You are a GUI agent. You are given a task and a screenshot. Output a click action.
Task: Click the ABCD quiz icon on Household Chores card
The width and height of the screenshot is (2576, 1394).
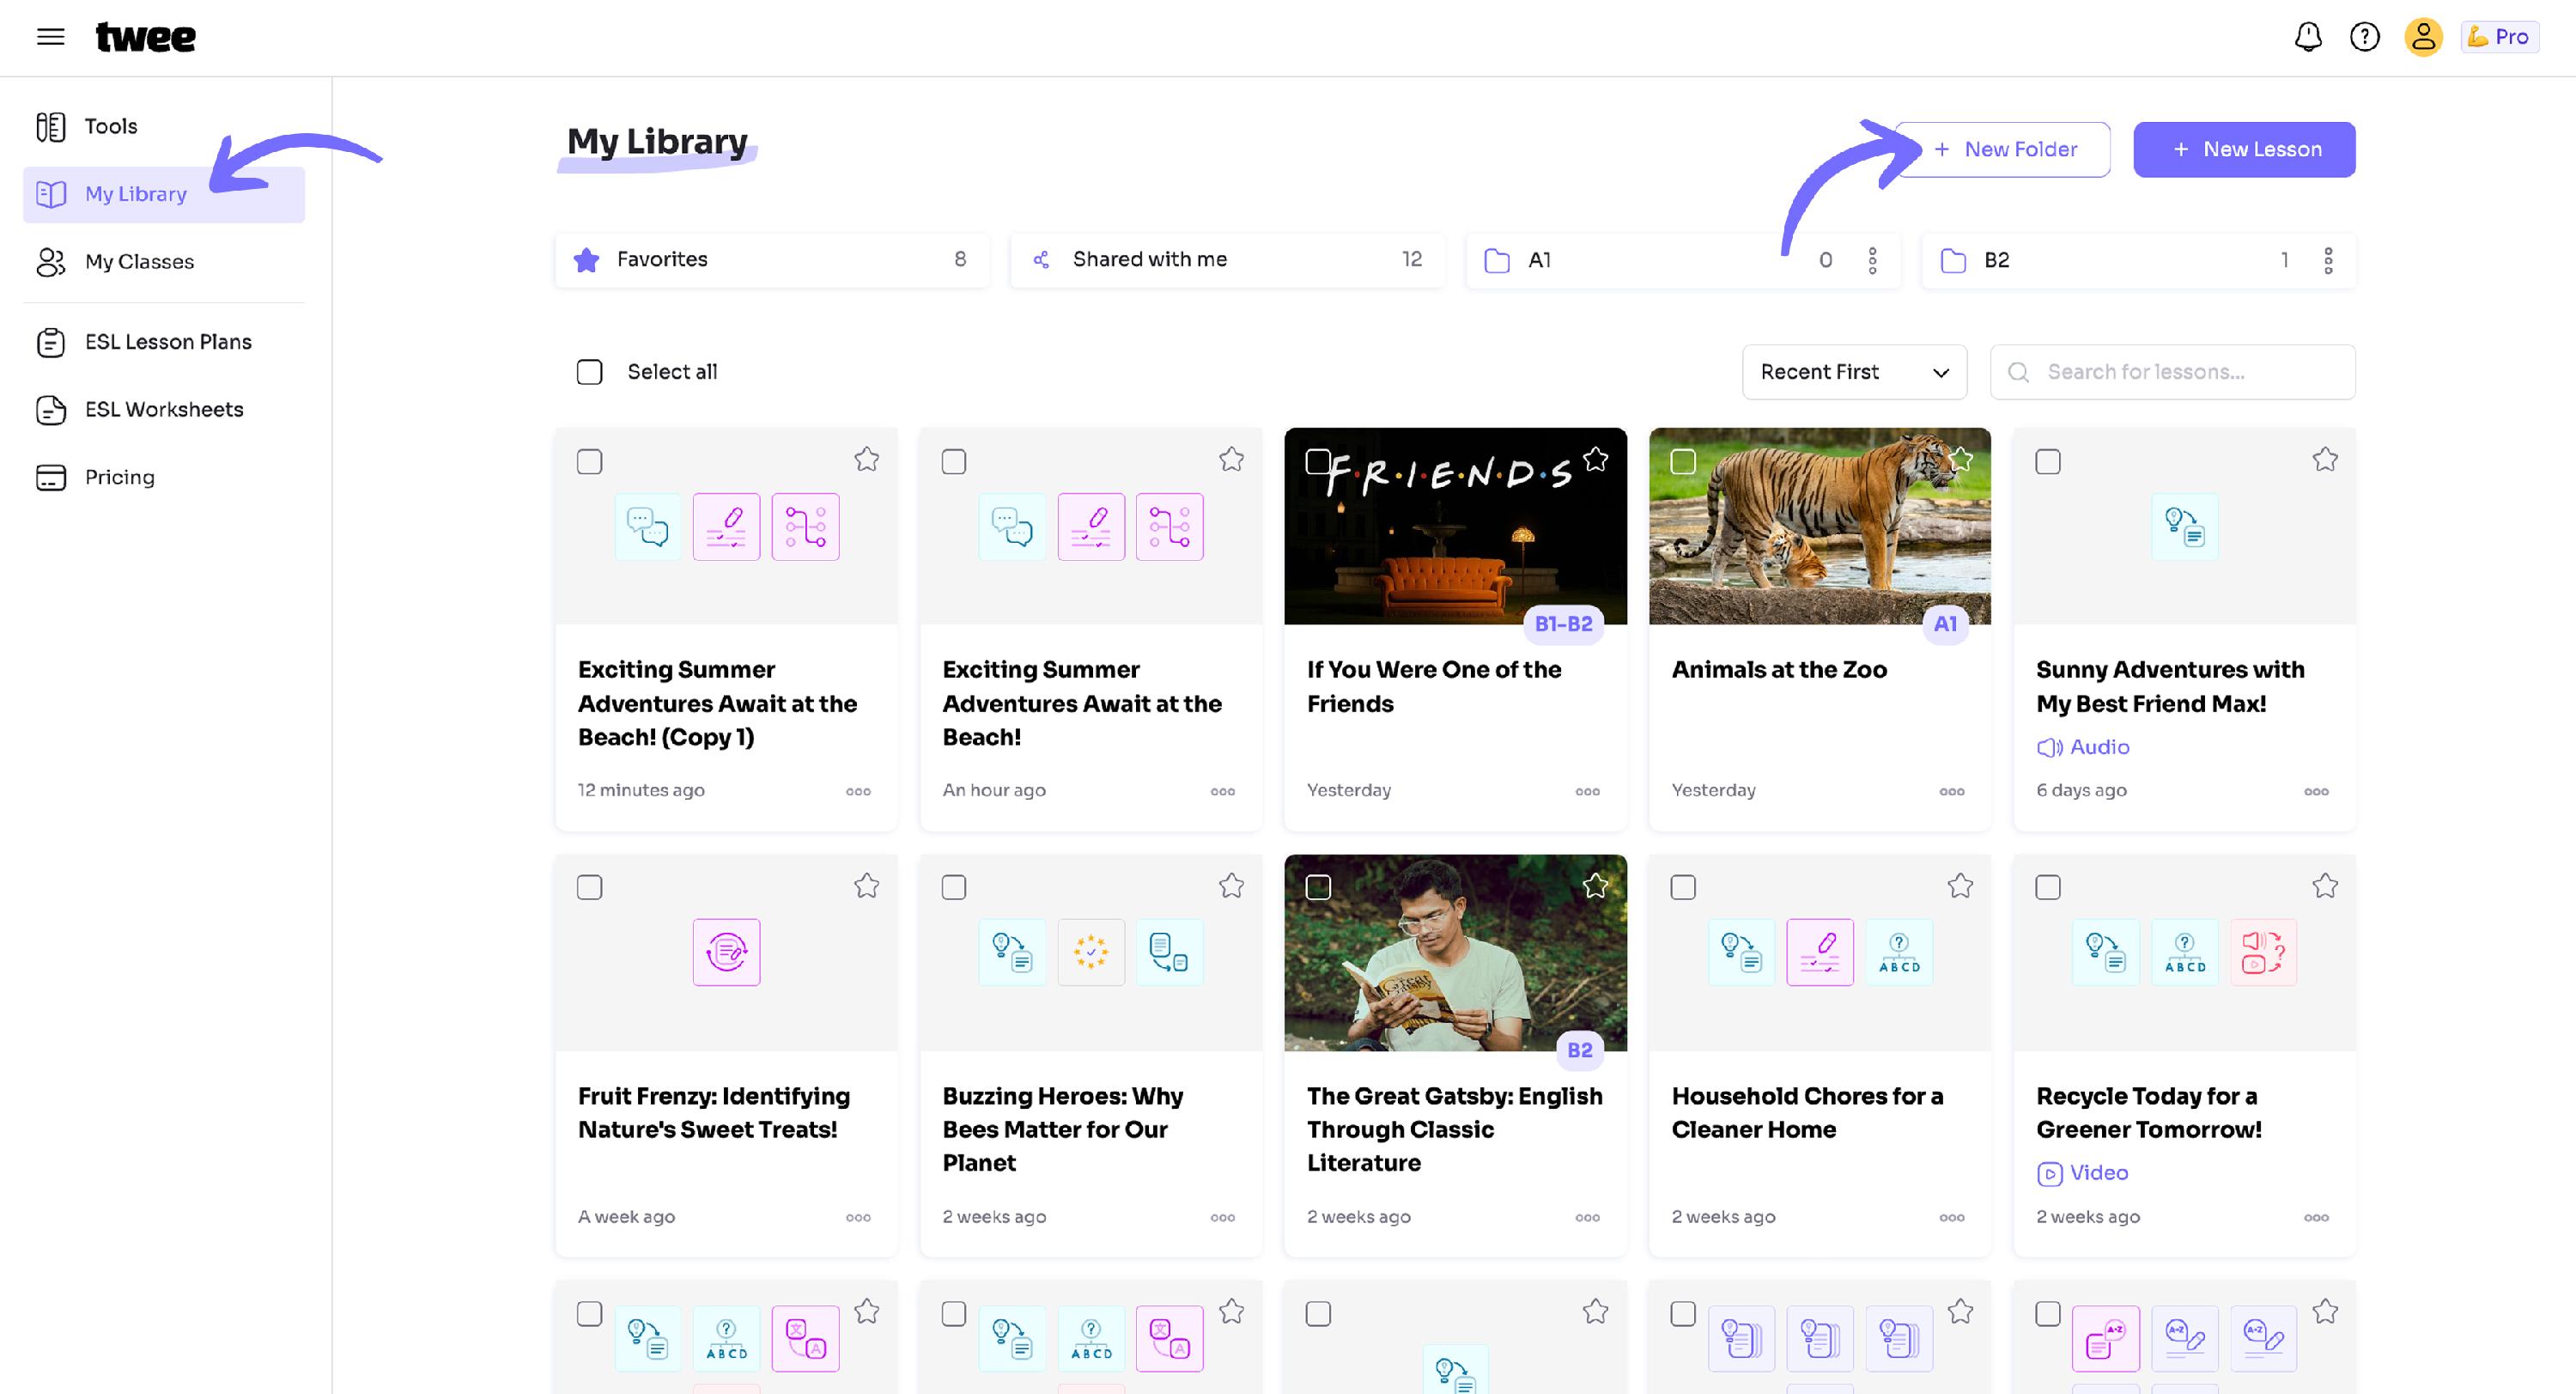(x=1899, y=953)
